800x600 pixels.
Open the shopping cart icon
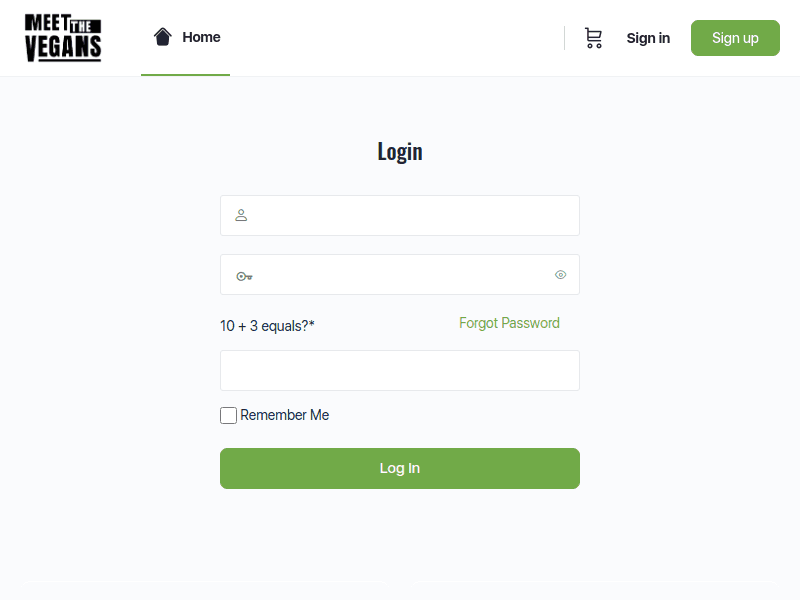click(x=593, y=38)
